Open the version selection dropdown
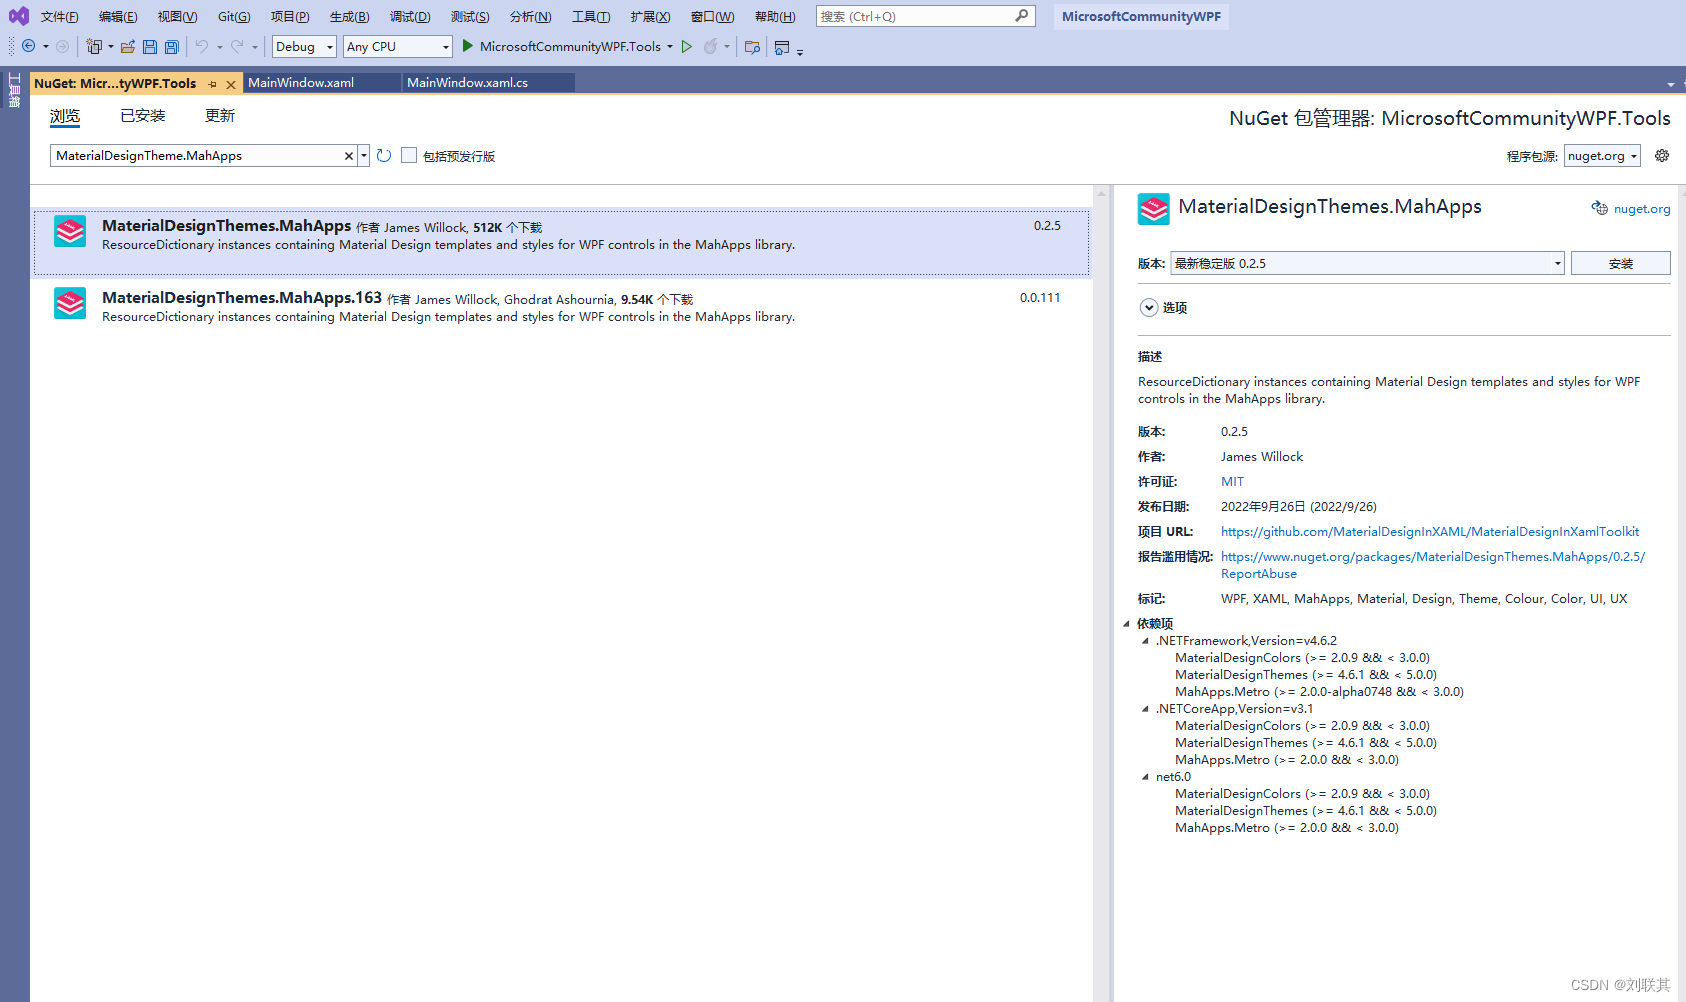Image resolution: width=1686 pixels, height=1002 pixels. coord(1367,263)
